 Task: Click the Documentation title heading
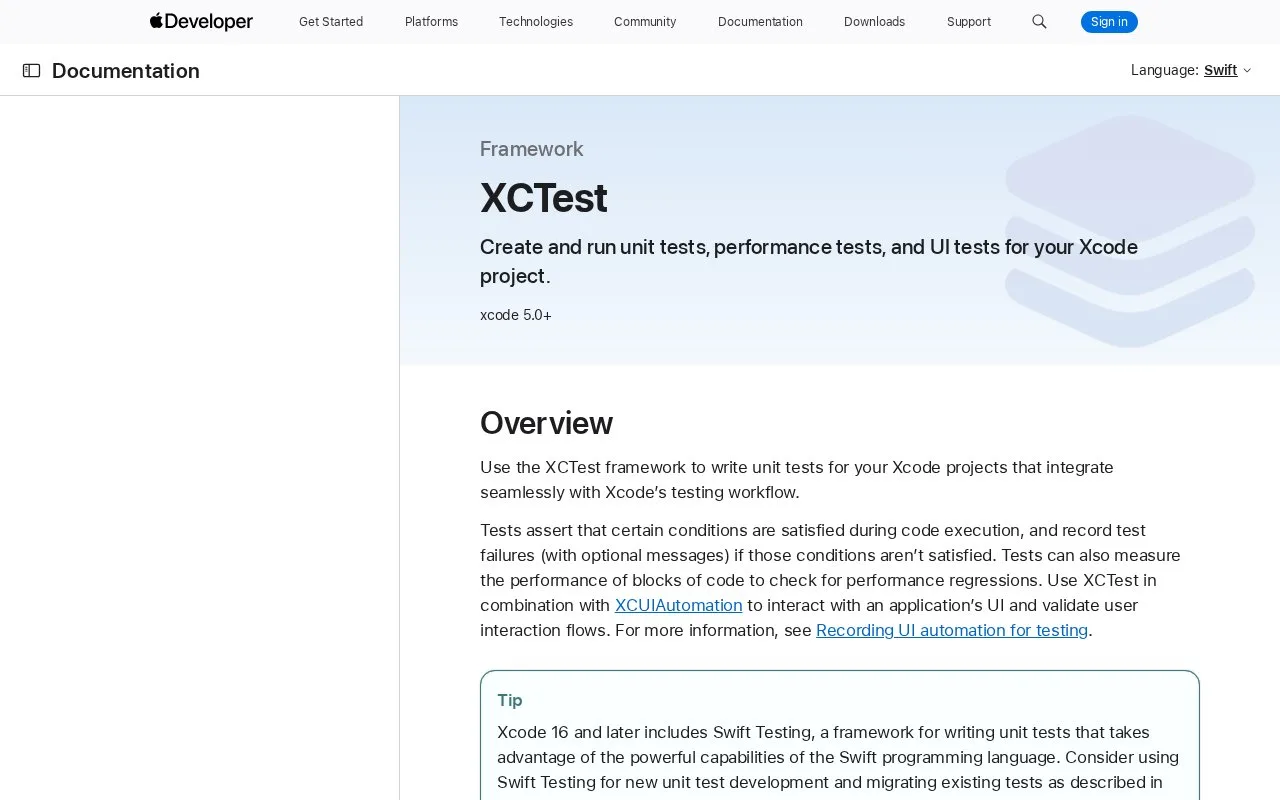click(x=126, y=70)
